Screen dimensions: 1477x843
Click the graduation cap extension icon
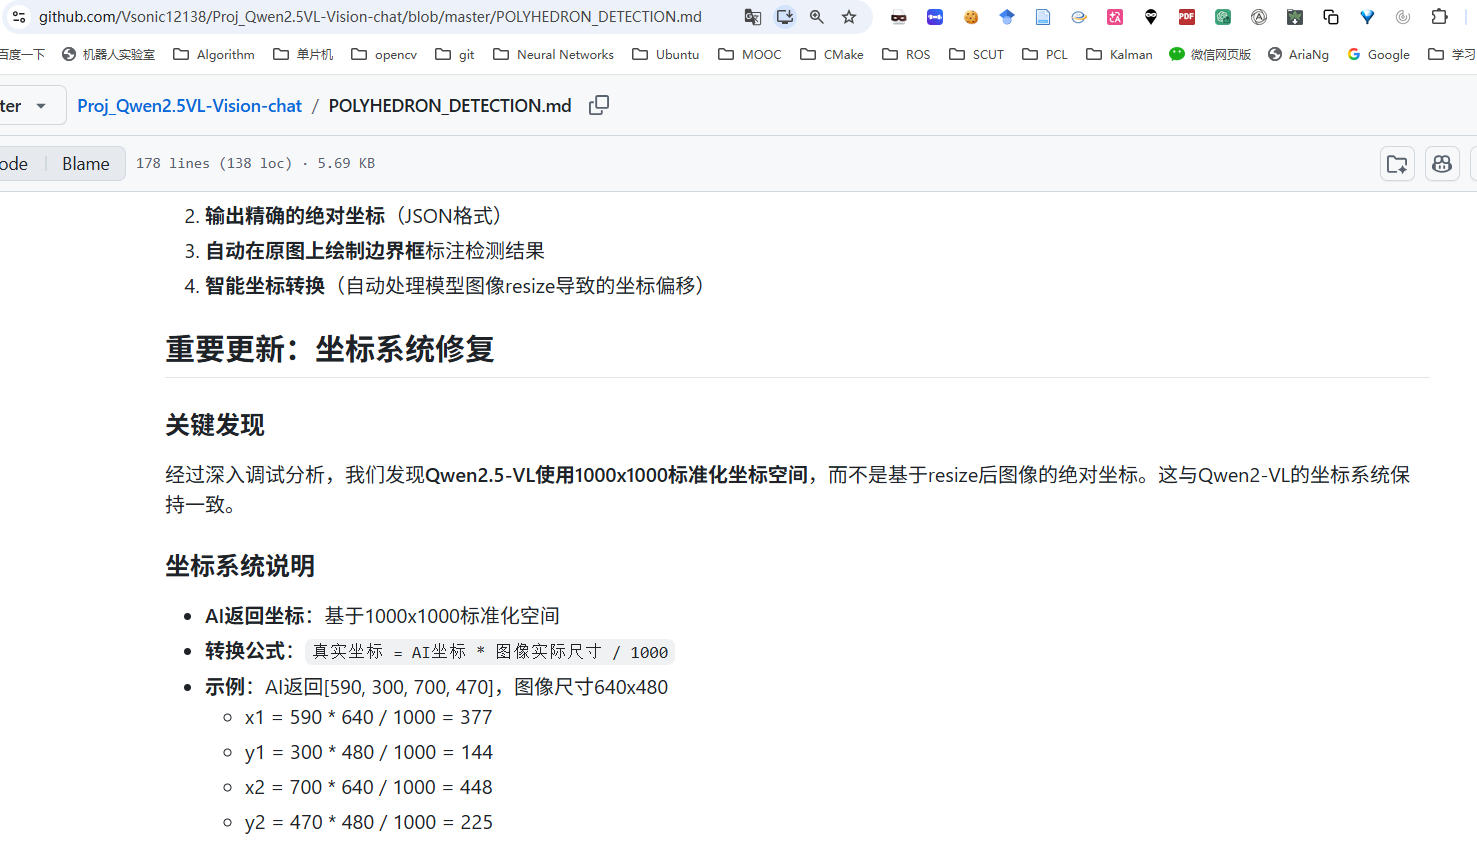pos(1007,17)
